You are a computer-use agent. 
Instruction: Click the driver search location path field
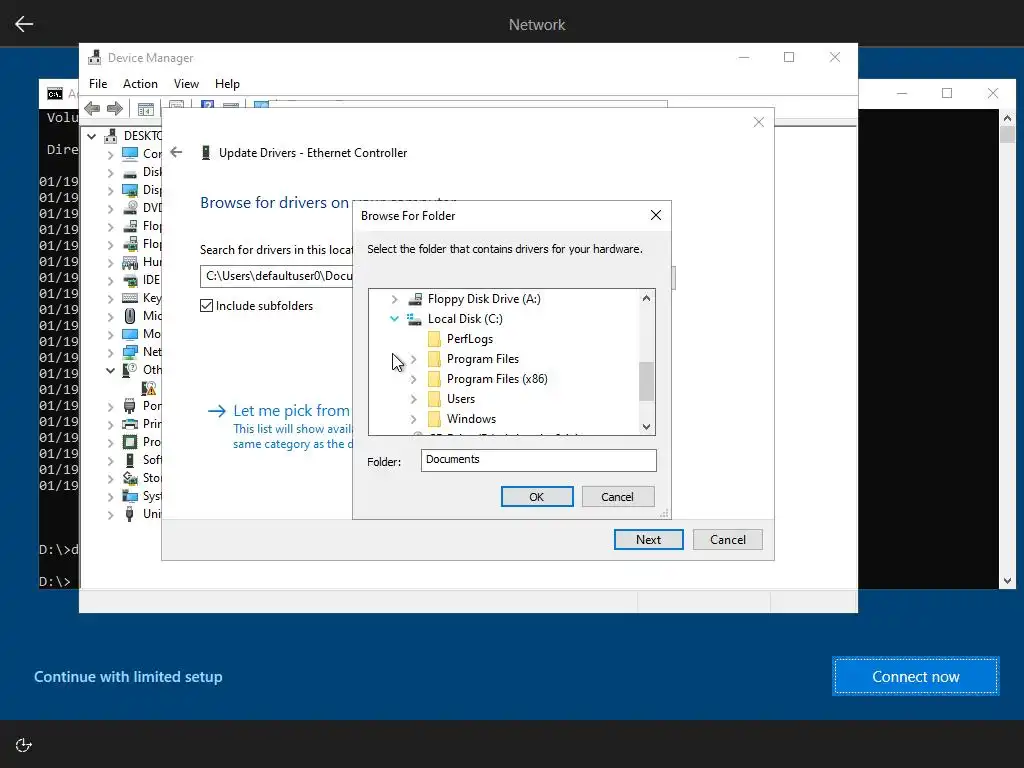pyautogui.click(x=277, y=276)
